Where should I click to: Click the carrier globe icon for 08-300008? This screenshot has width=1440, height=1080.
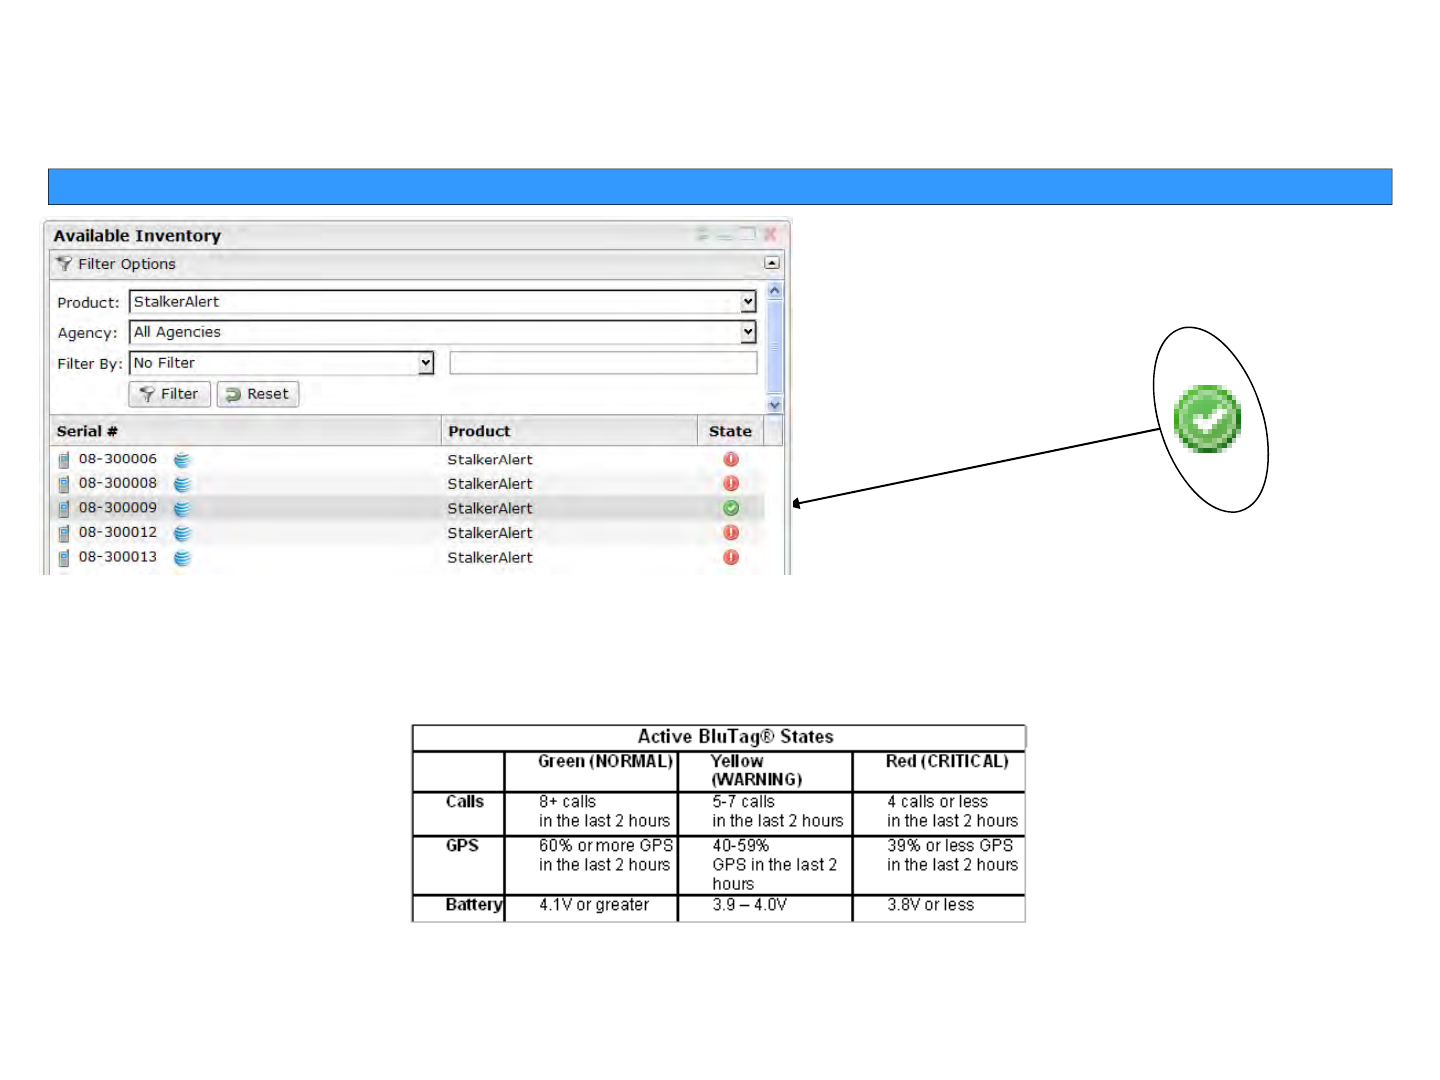click(x=182, y=484)
